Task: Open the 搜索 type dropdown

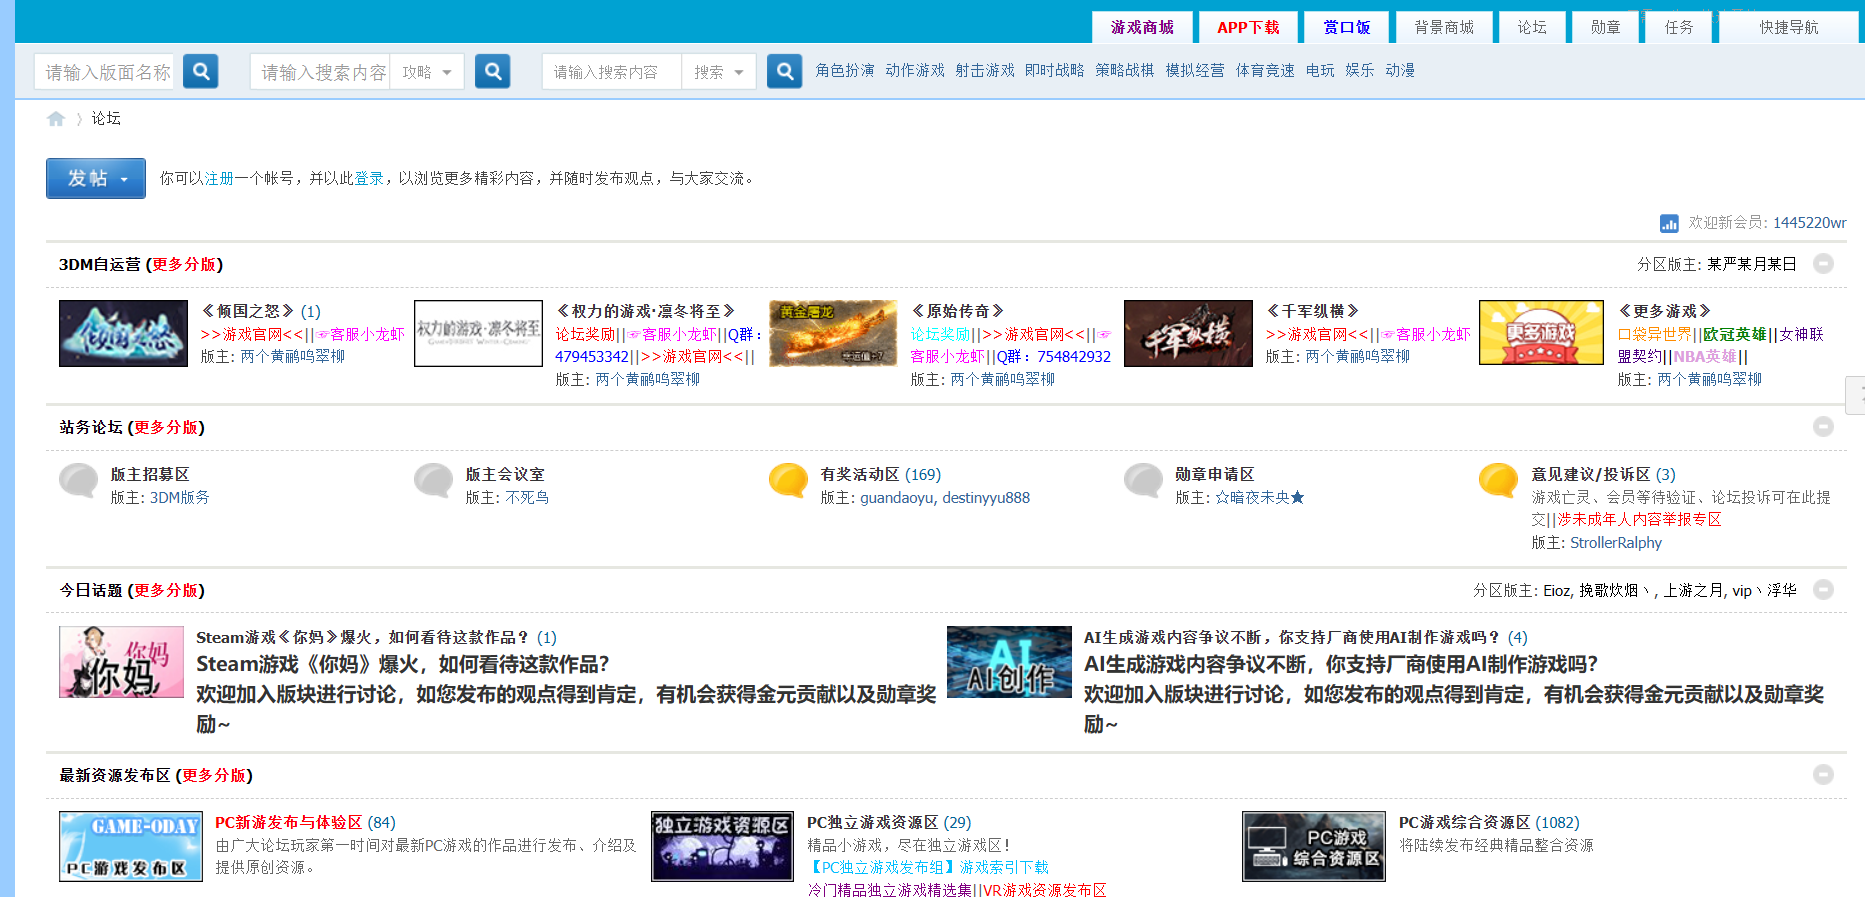Action: click(x=719, y=72)
